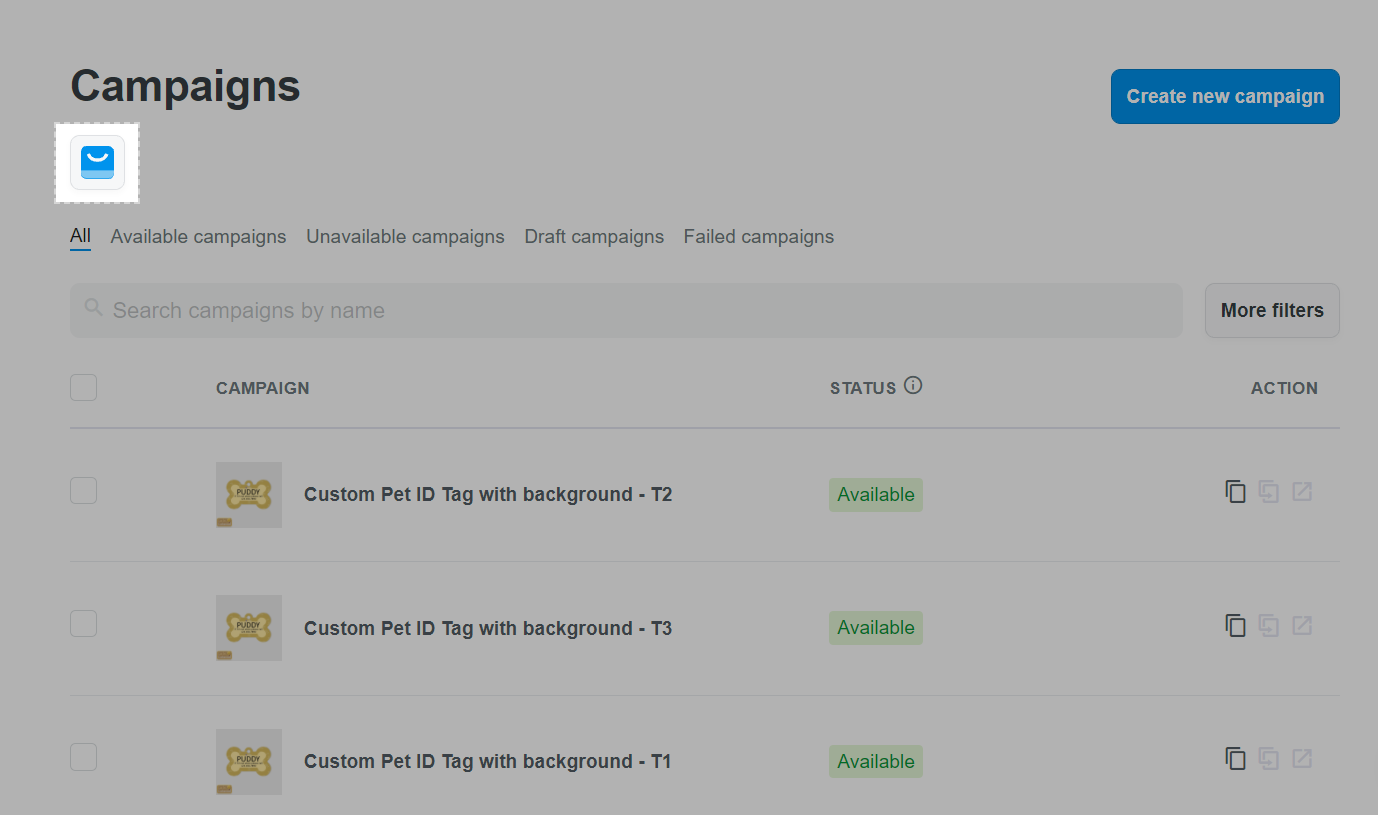The height and width of the screenshot is (815, 1378).
Task: Select the checkbox for the T3 campaign
Action: [x=84, y=624]
